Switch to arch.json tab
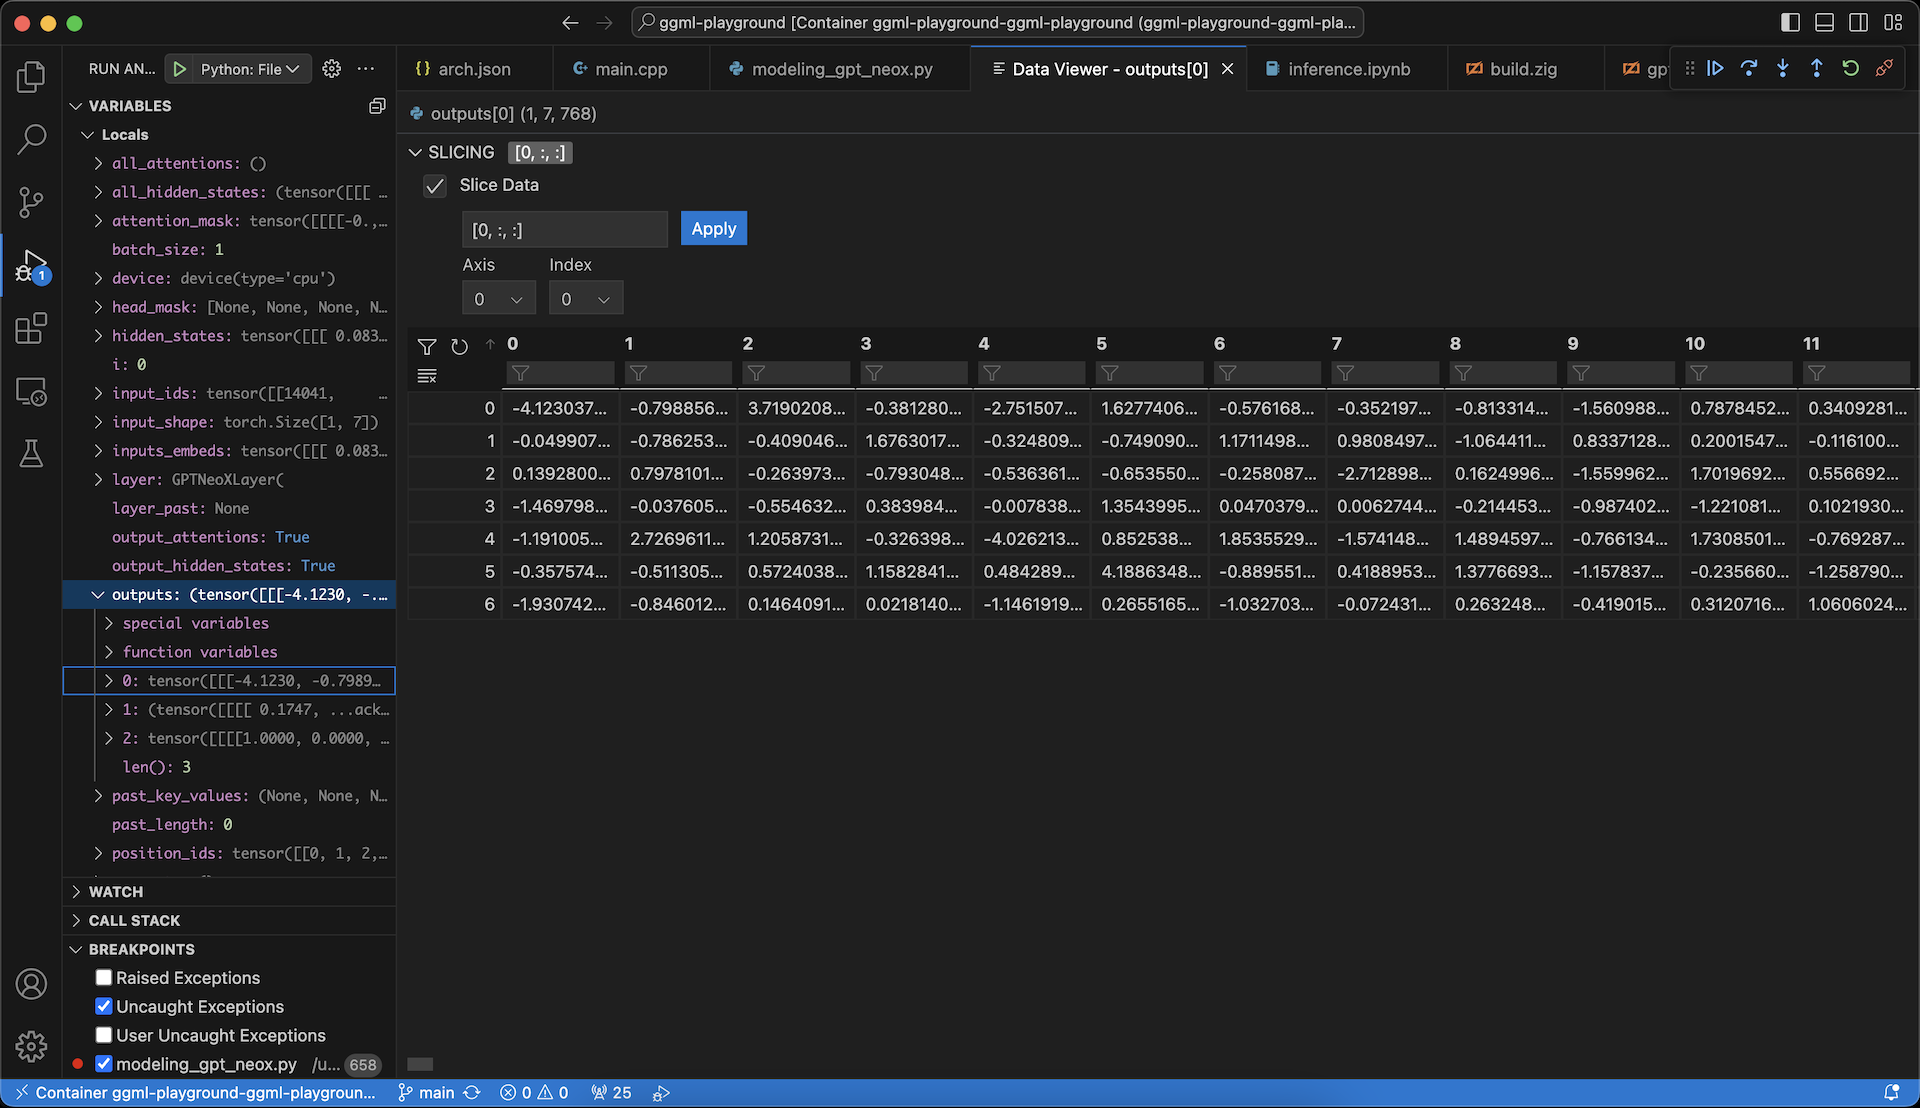The width and height of the screenshot is (1920, 1108). coord(473,69)
